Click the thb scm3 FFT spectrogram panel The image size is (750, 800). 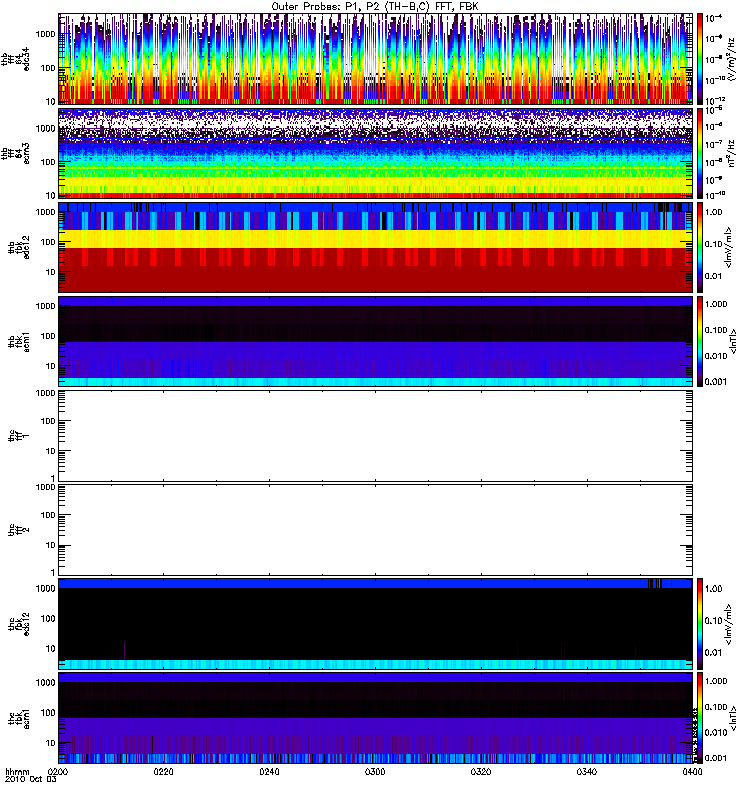point(376,153)
